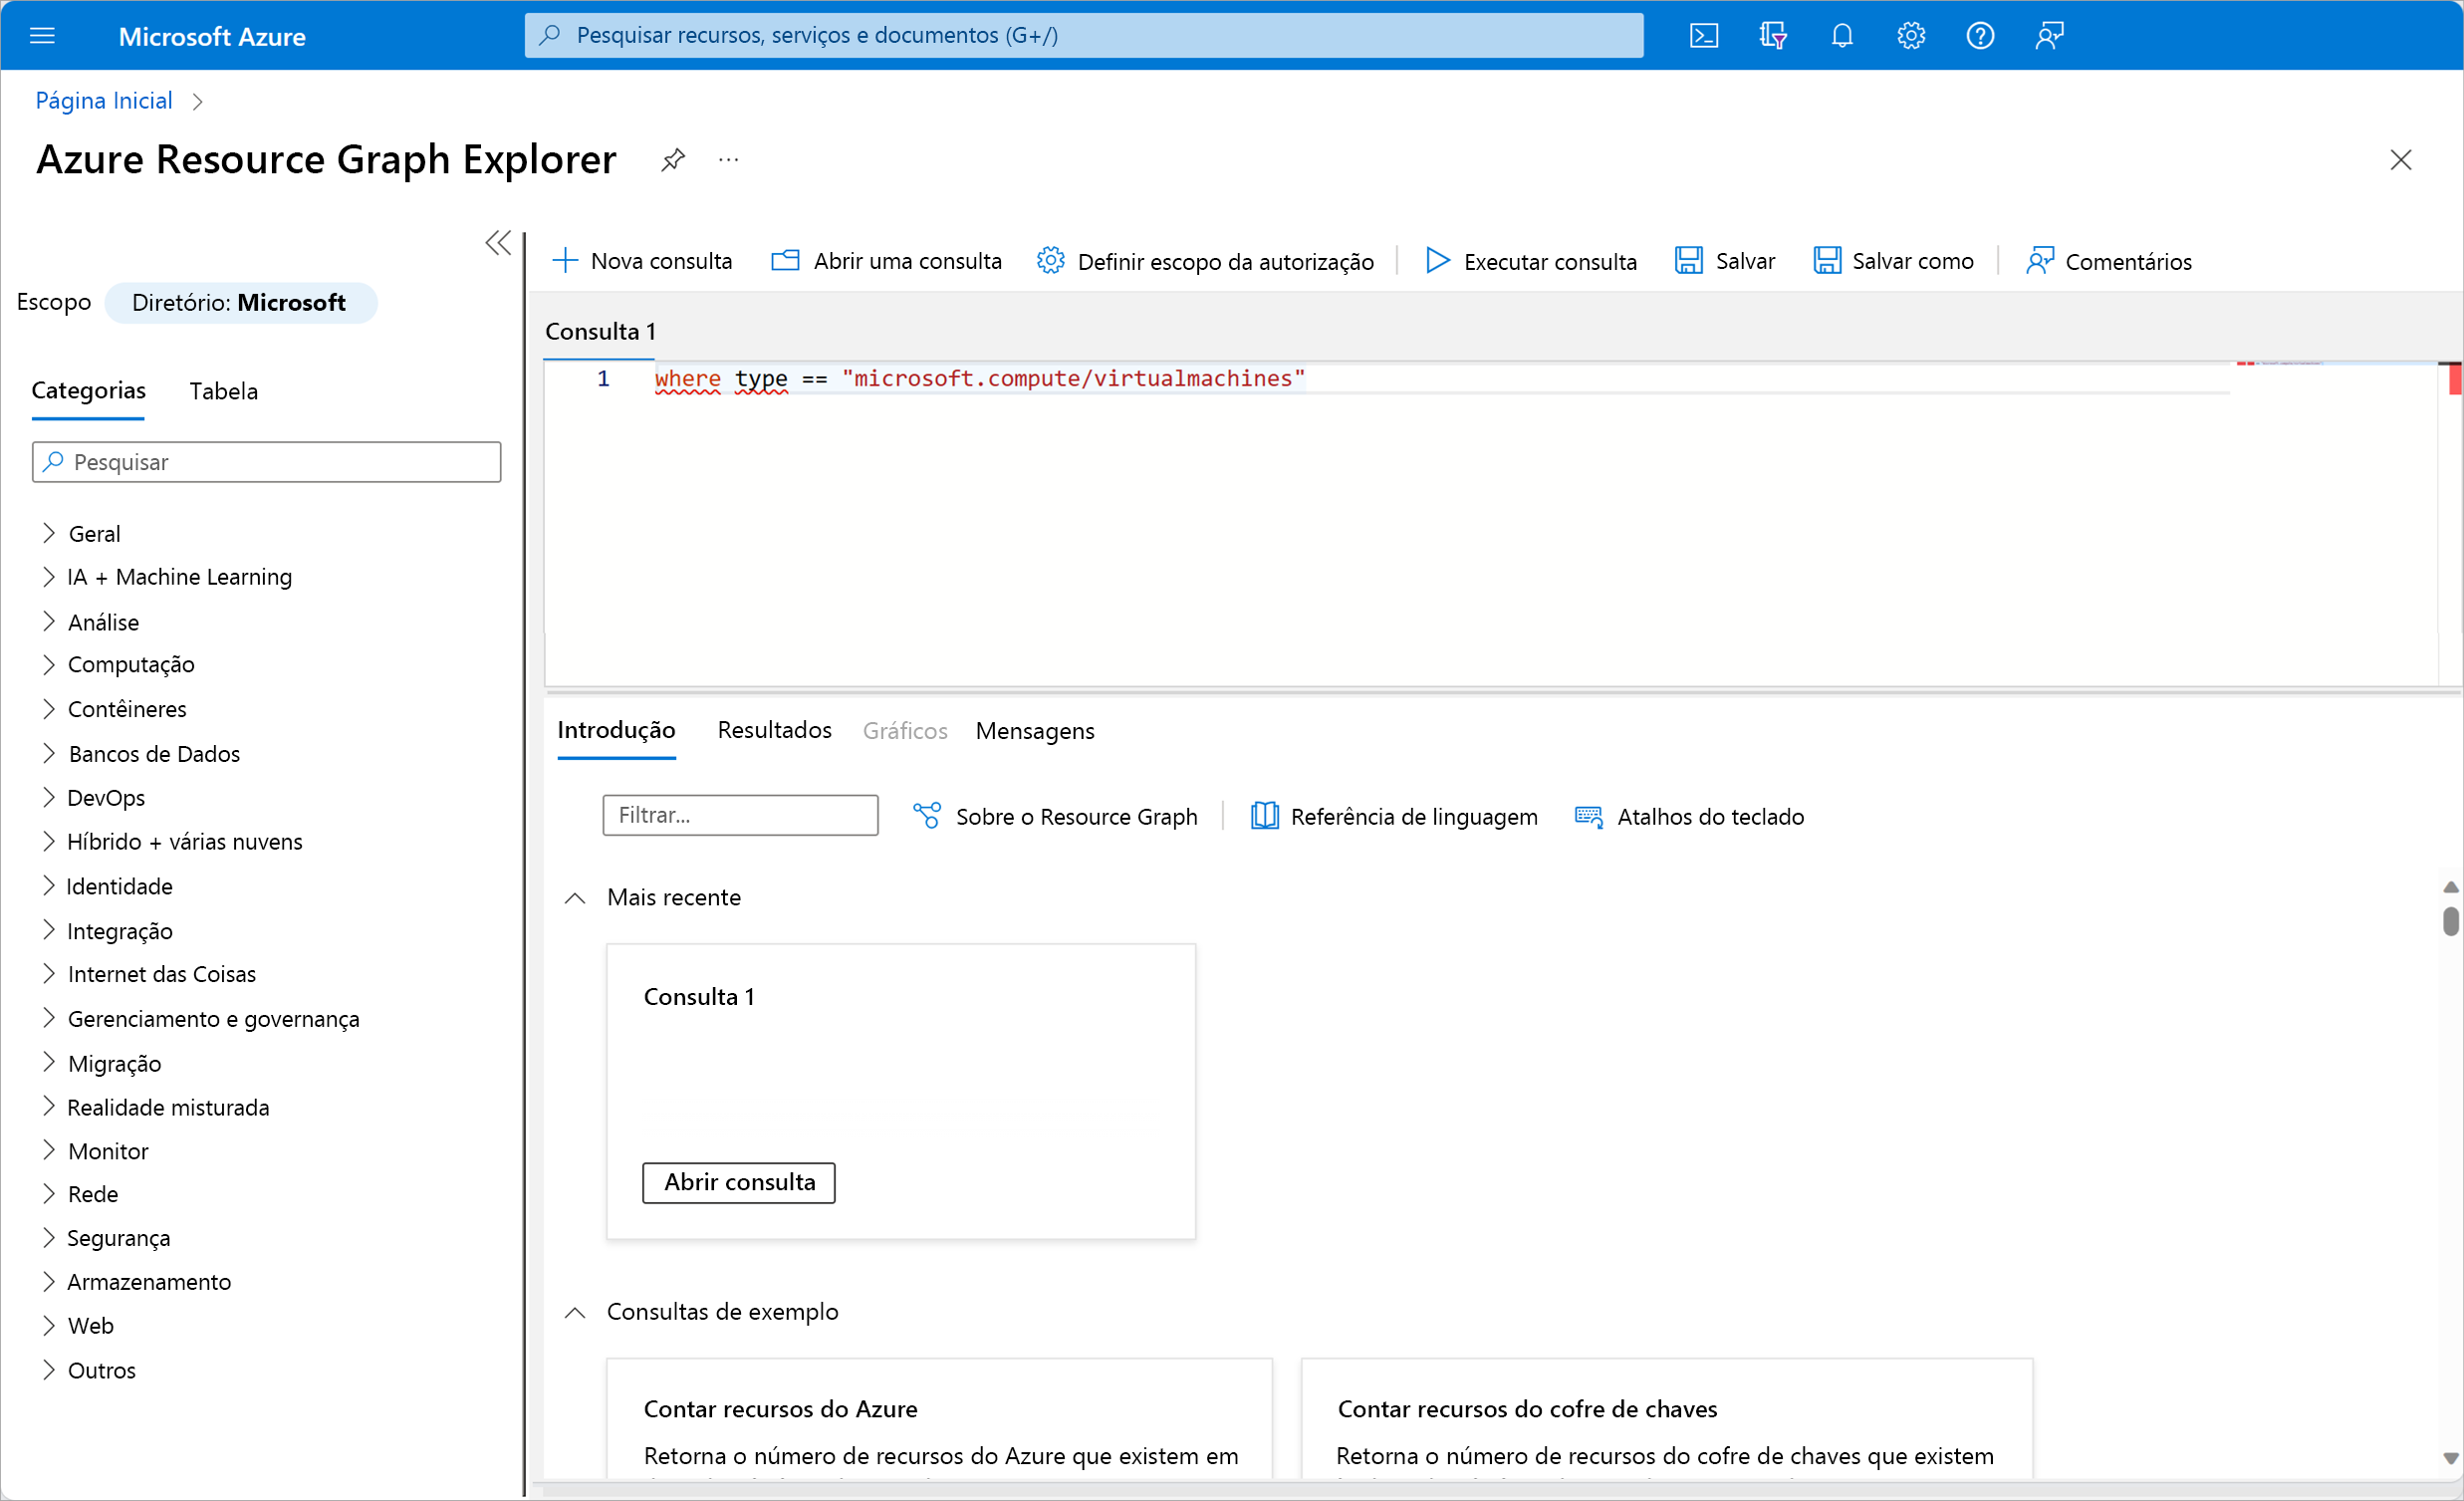This screenshot has width=2464, height=1501.
Task: Expand Híbrido + várias nuvens category
Action: click(48, 841)
